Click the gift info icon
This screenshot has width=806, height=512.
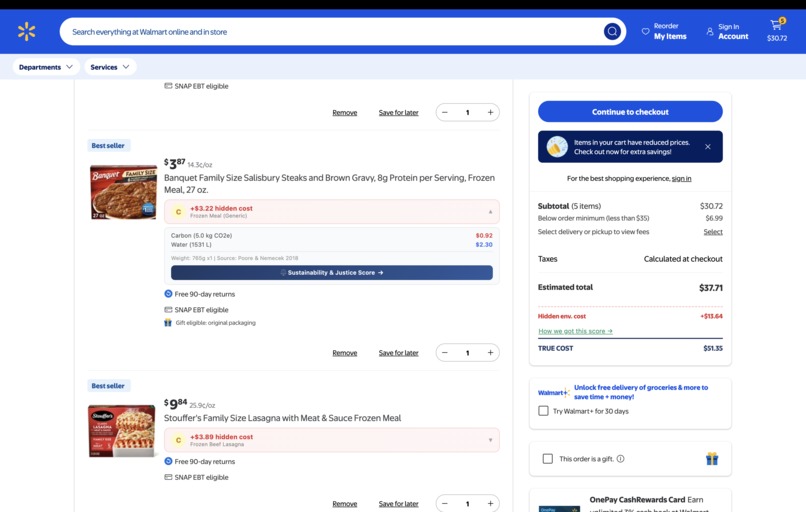[620, 459]
